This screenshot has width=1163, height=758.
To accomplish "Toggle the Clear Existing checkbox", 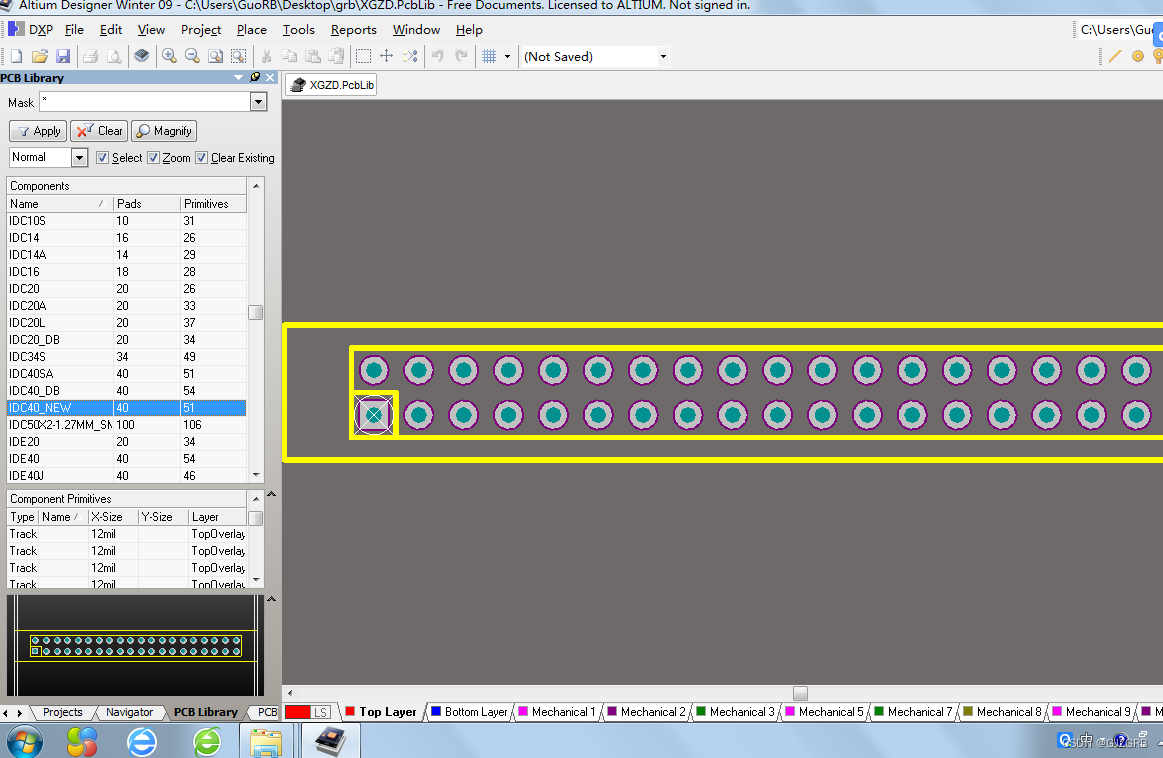I will (201, 157).
